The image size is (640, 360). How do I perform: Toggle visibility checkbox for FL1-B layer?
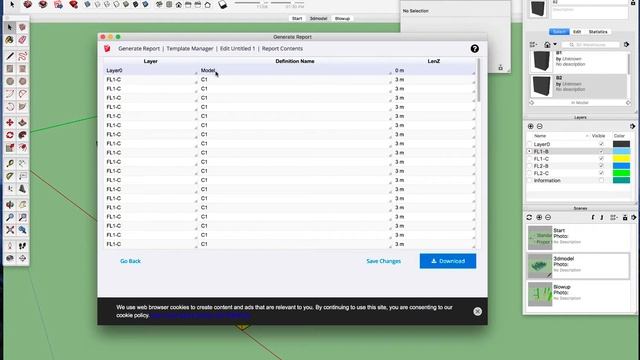click(601, 151)
